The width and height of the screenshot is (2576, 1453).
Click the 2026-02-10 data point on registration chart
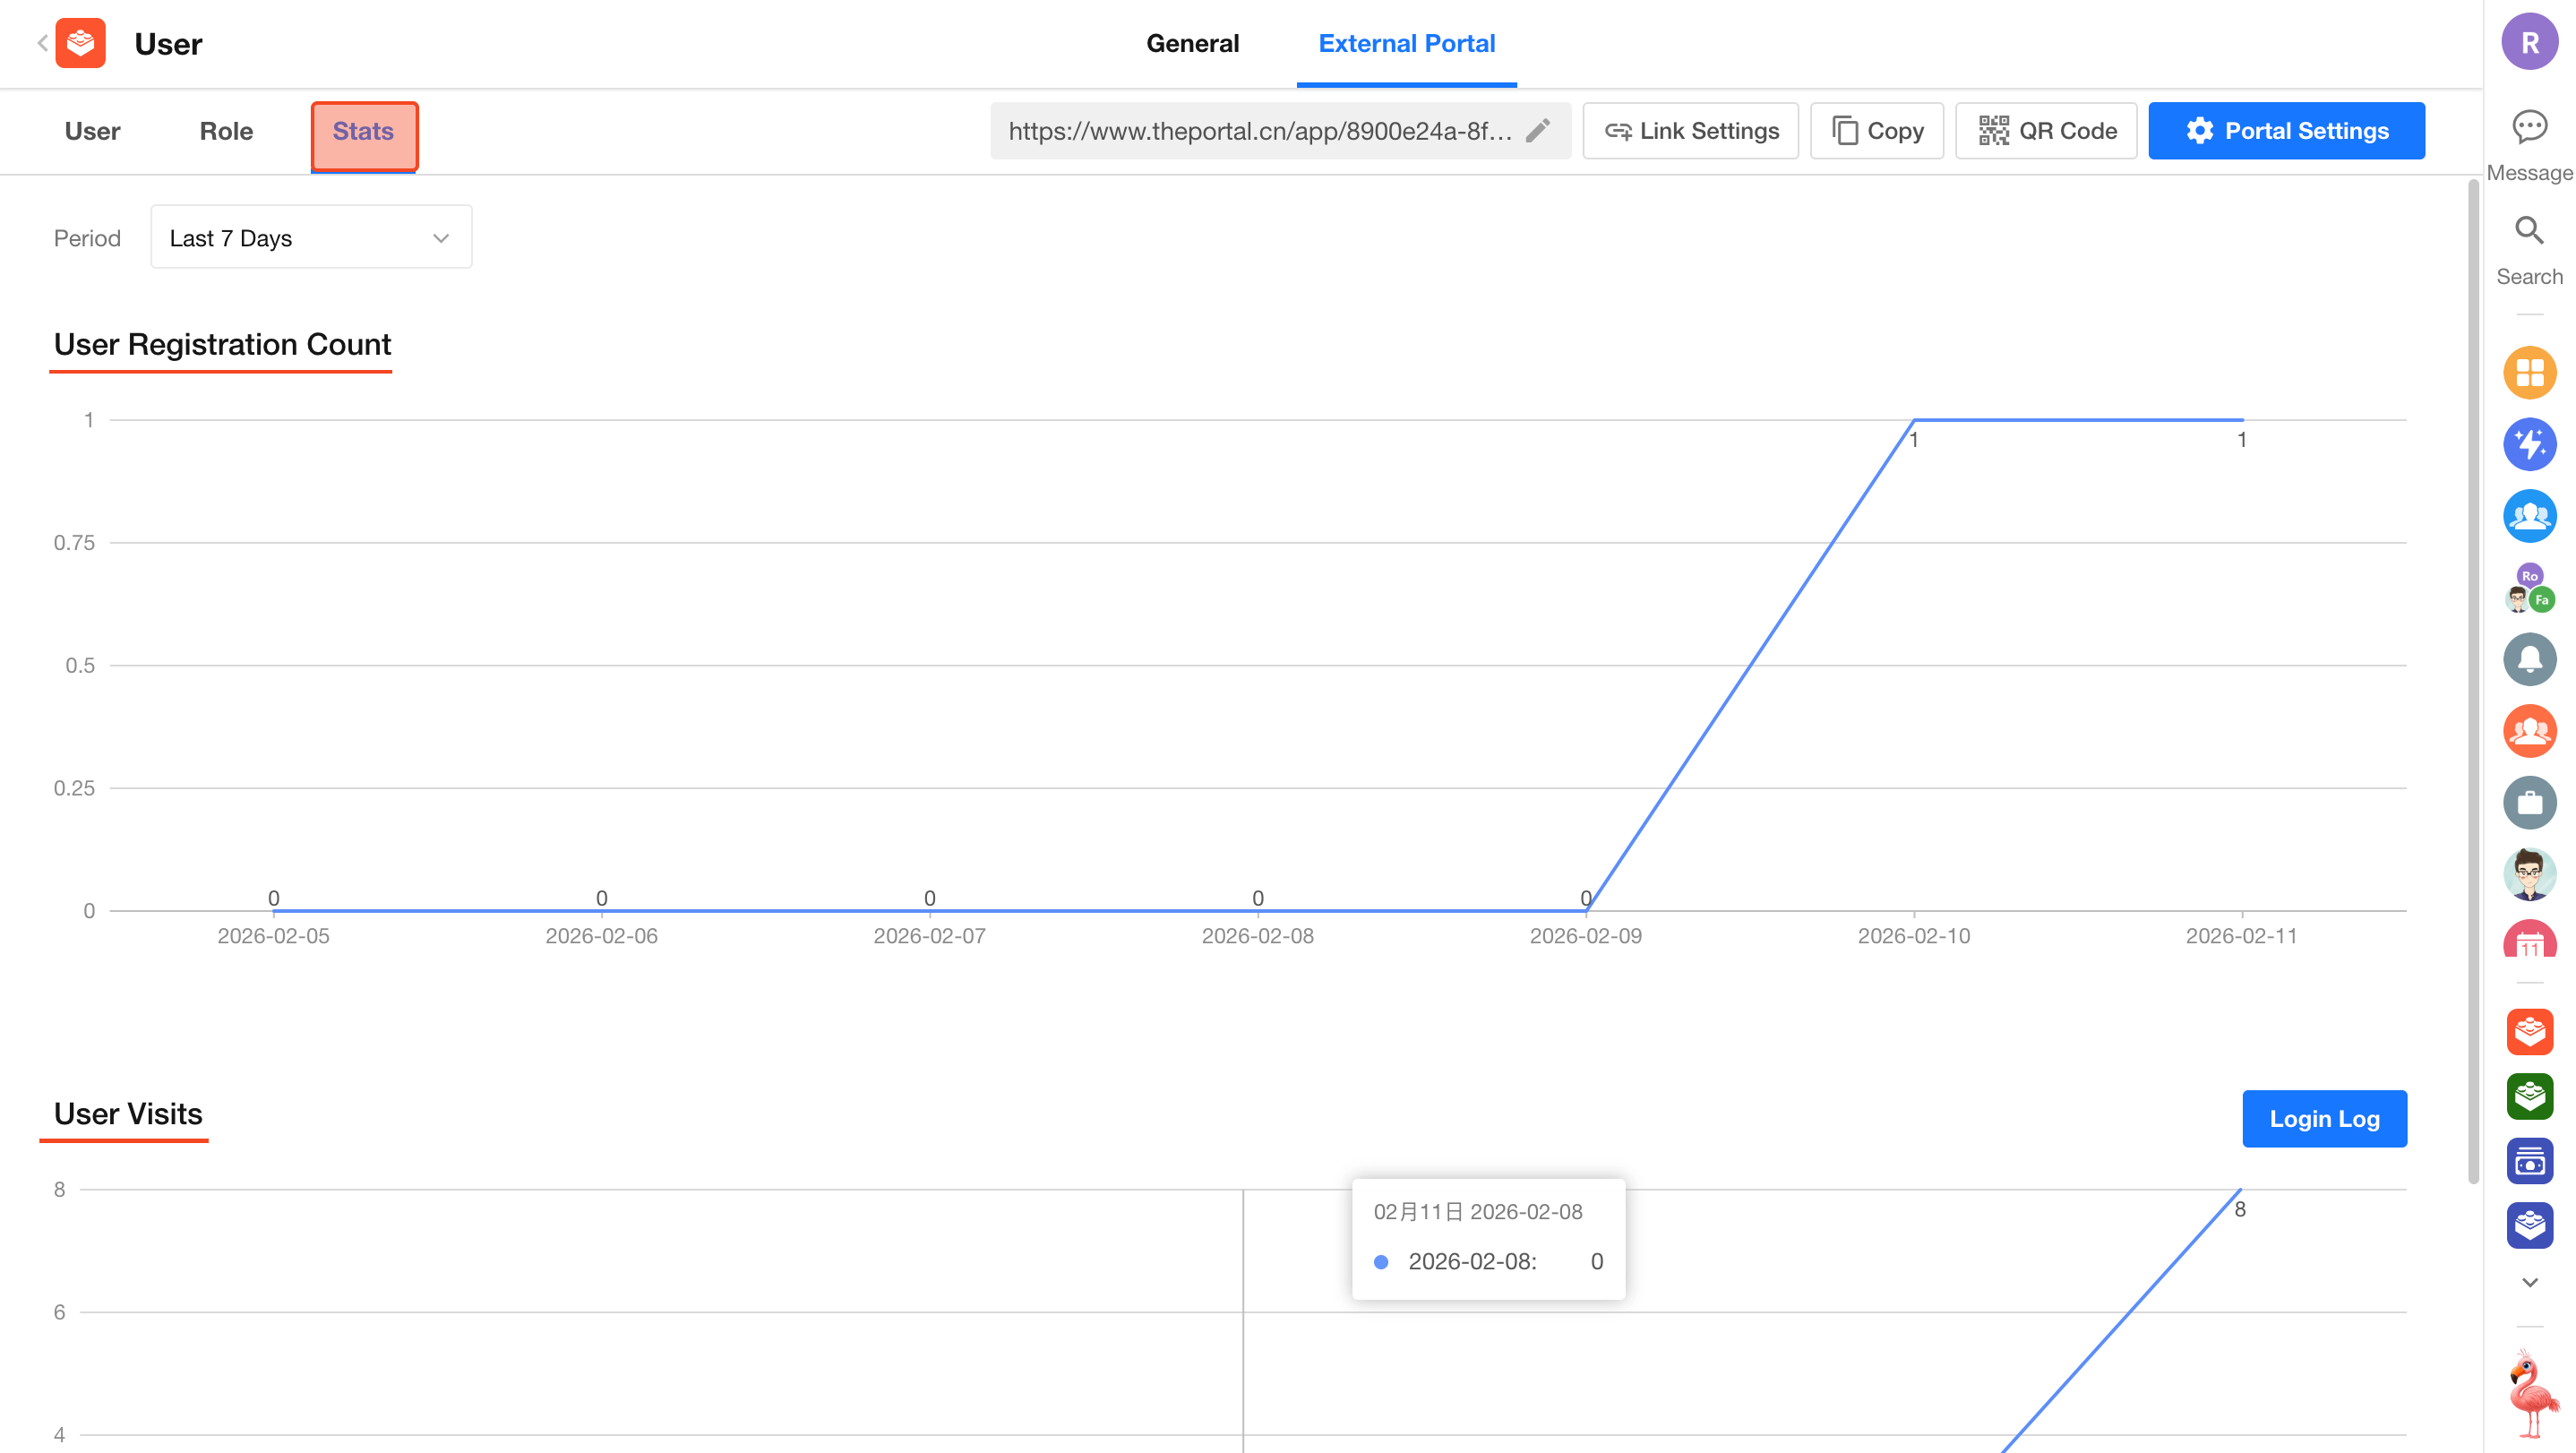tap(1913, 420)
